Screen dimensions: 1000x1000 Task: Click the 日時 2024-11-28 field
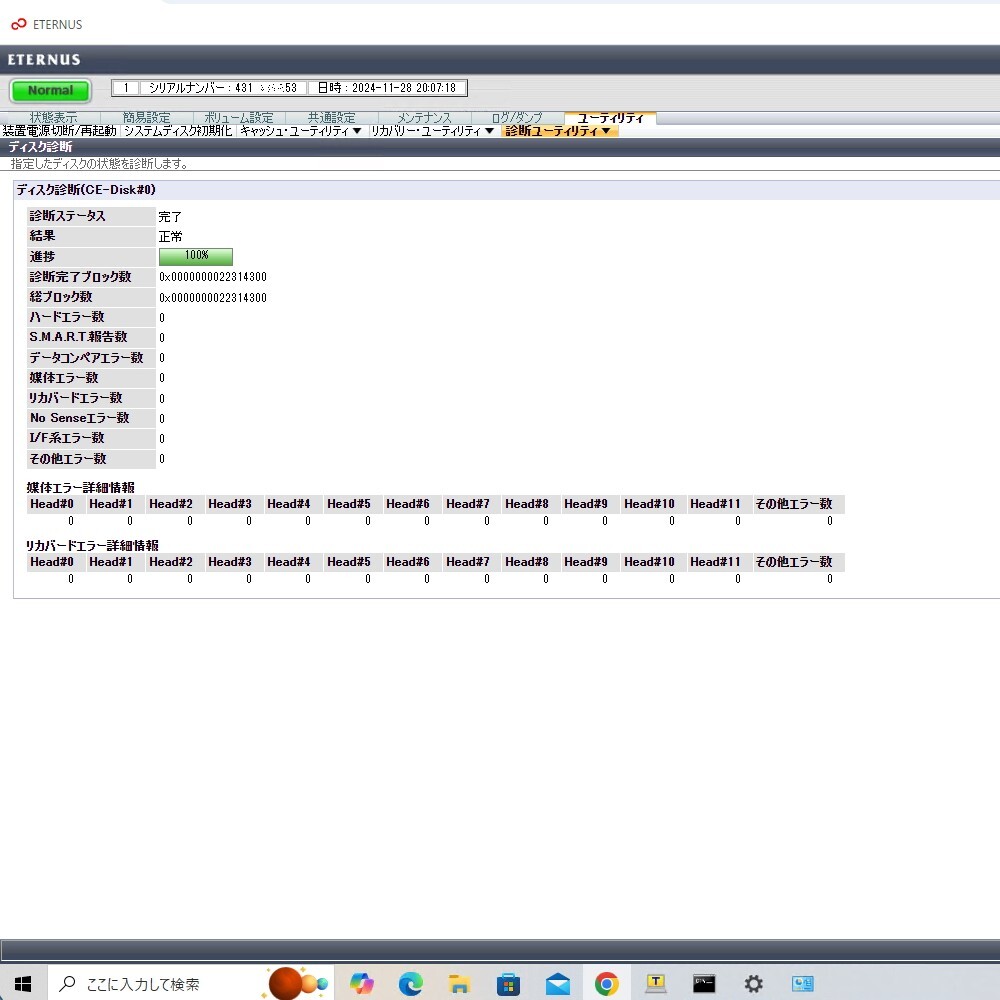387,88
